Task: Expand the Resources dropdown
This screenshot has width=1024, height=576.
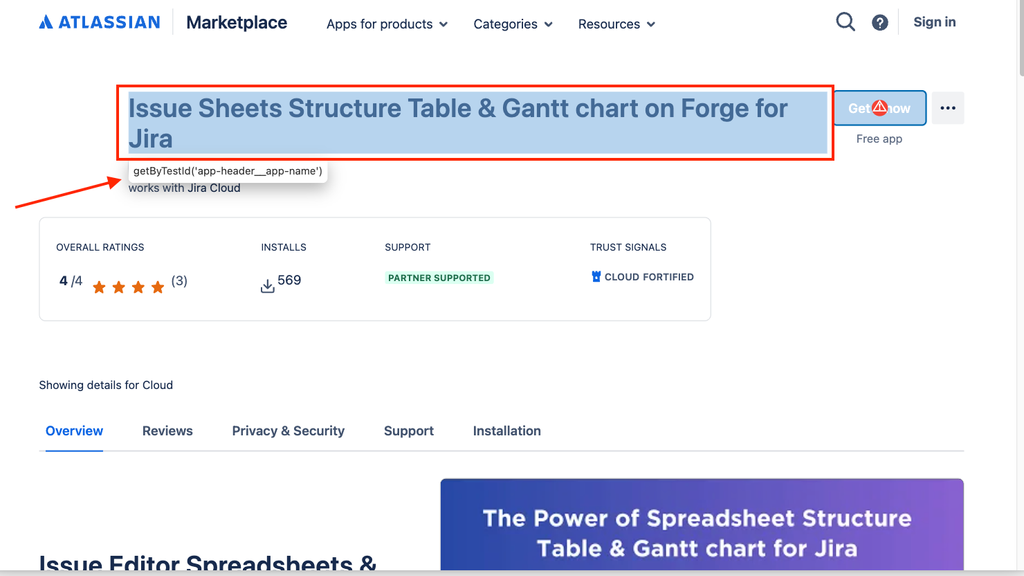Action: (616, 24)
